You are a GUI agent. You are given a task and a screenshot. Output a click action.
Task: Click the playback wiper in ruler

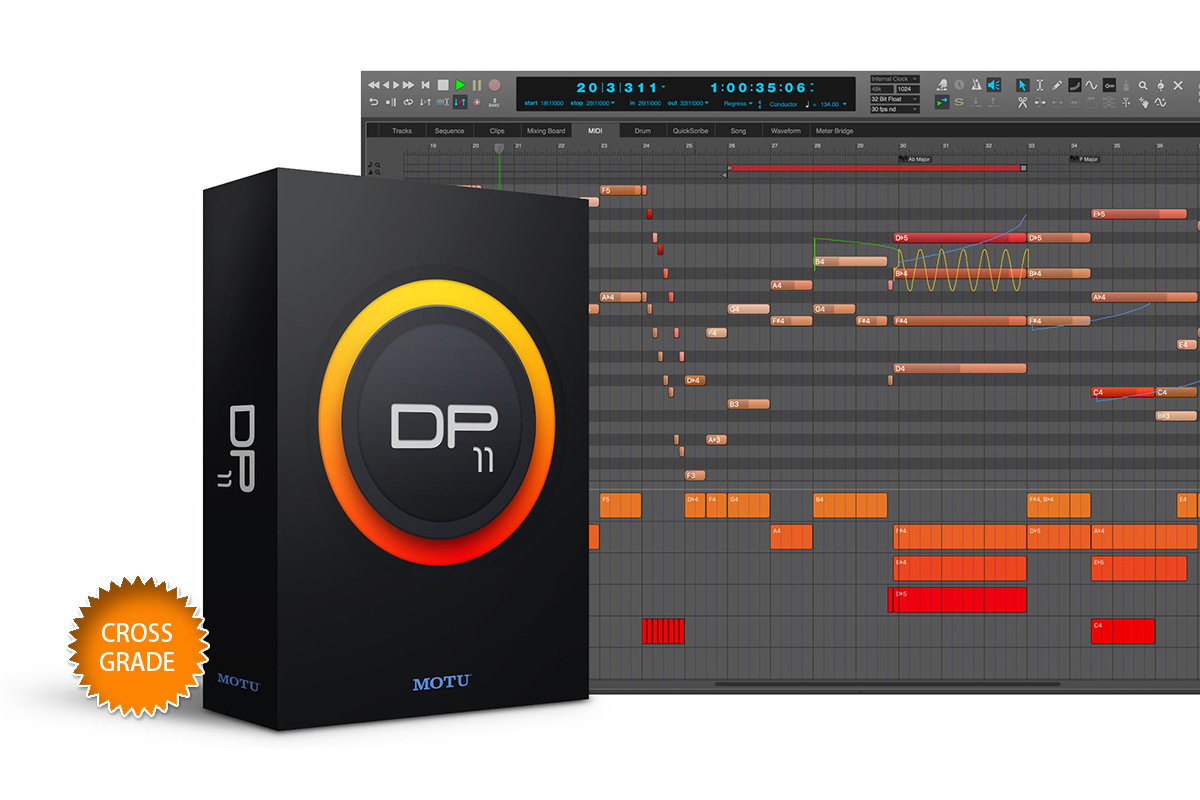tap(499, 148)
